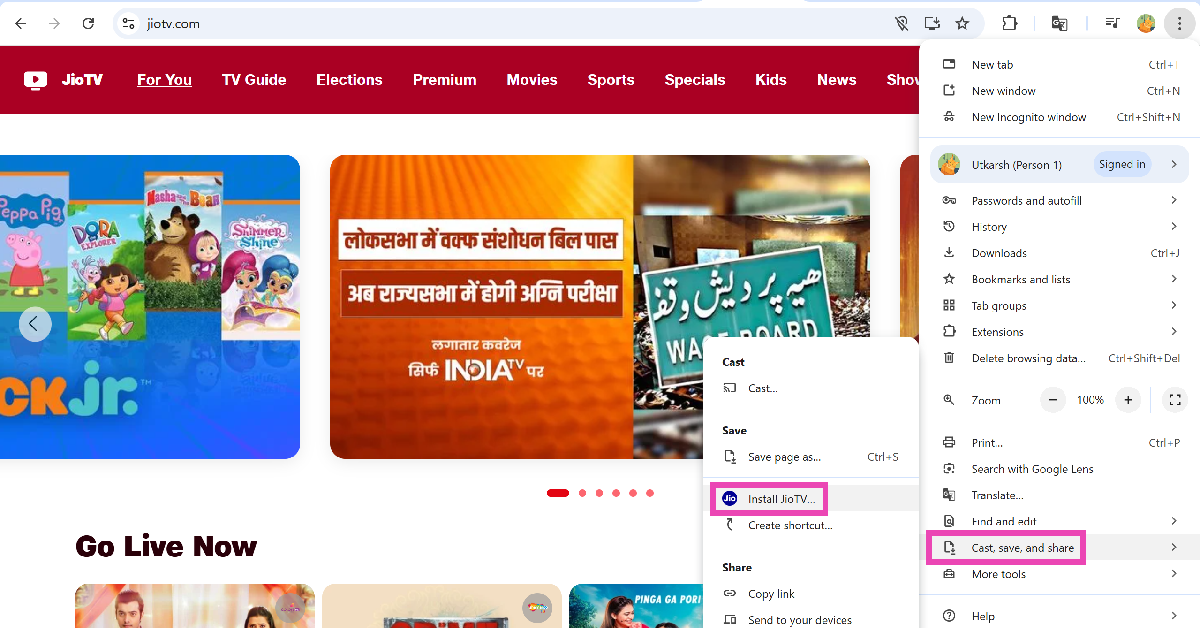Click the Send to your devices icon

point(730,620)
